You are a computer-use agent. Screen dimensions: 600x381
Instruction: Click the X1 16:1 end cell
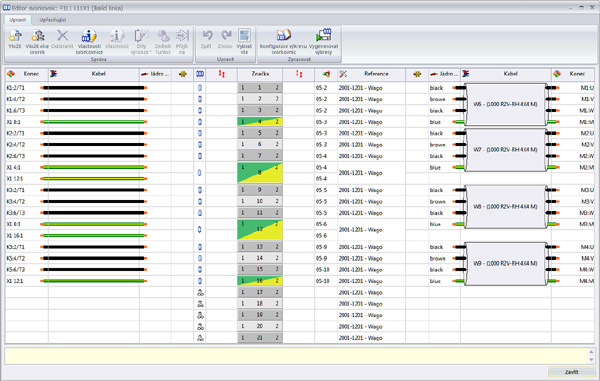(x=26, y=236)
